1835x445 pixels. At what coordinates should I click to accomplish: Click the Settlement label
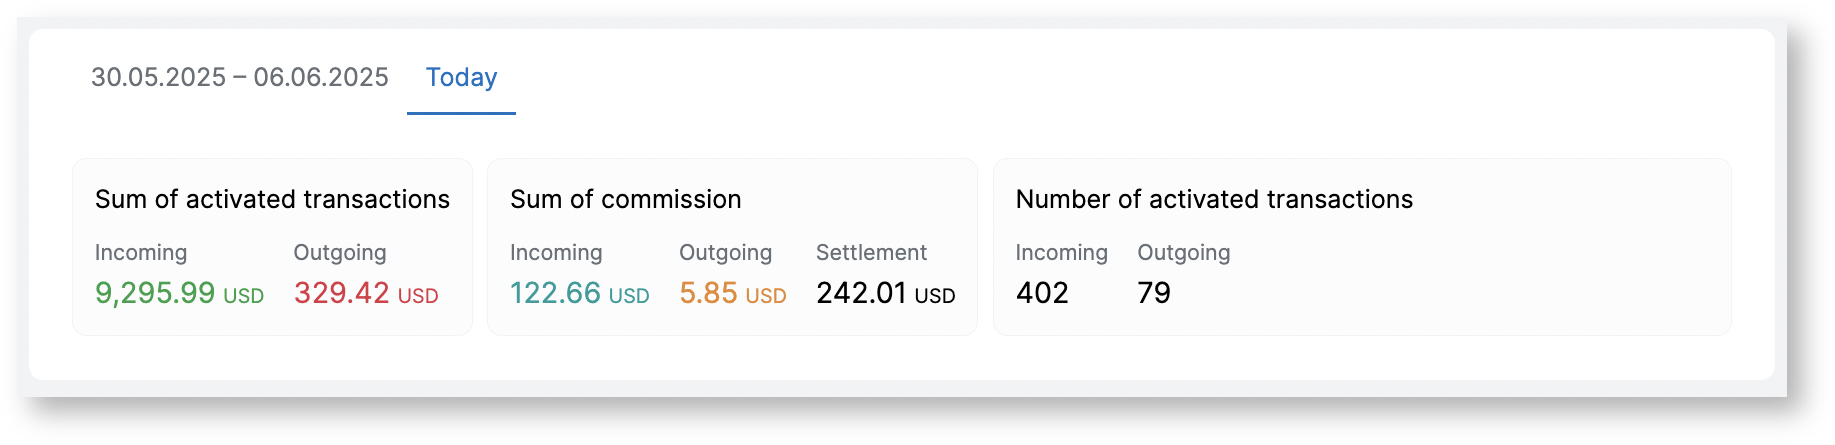(871, 253)
